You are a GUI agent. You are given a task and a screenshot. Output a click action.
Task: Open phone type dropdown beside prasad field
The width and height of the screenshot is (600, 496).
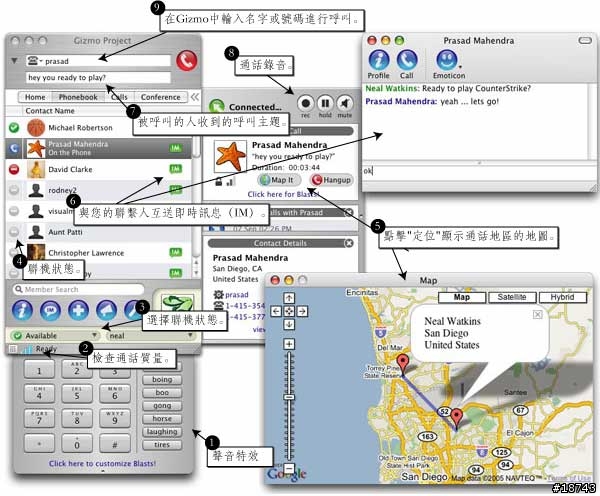pyautogui.click(x=35, y=60)
